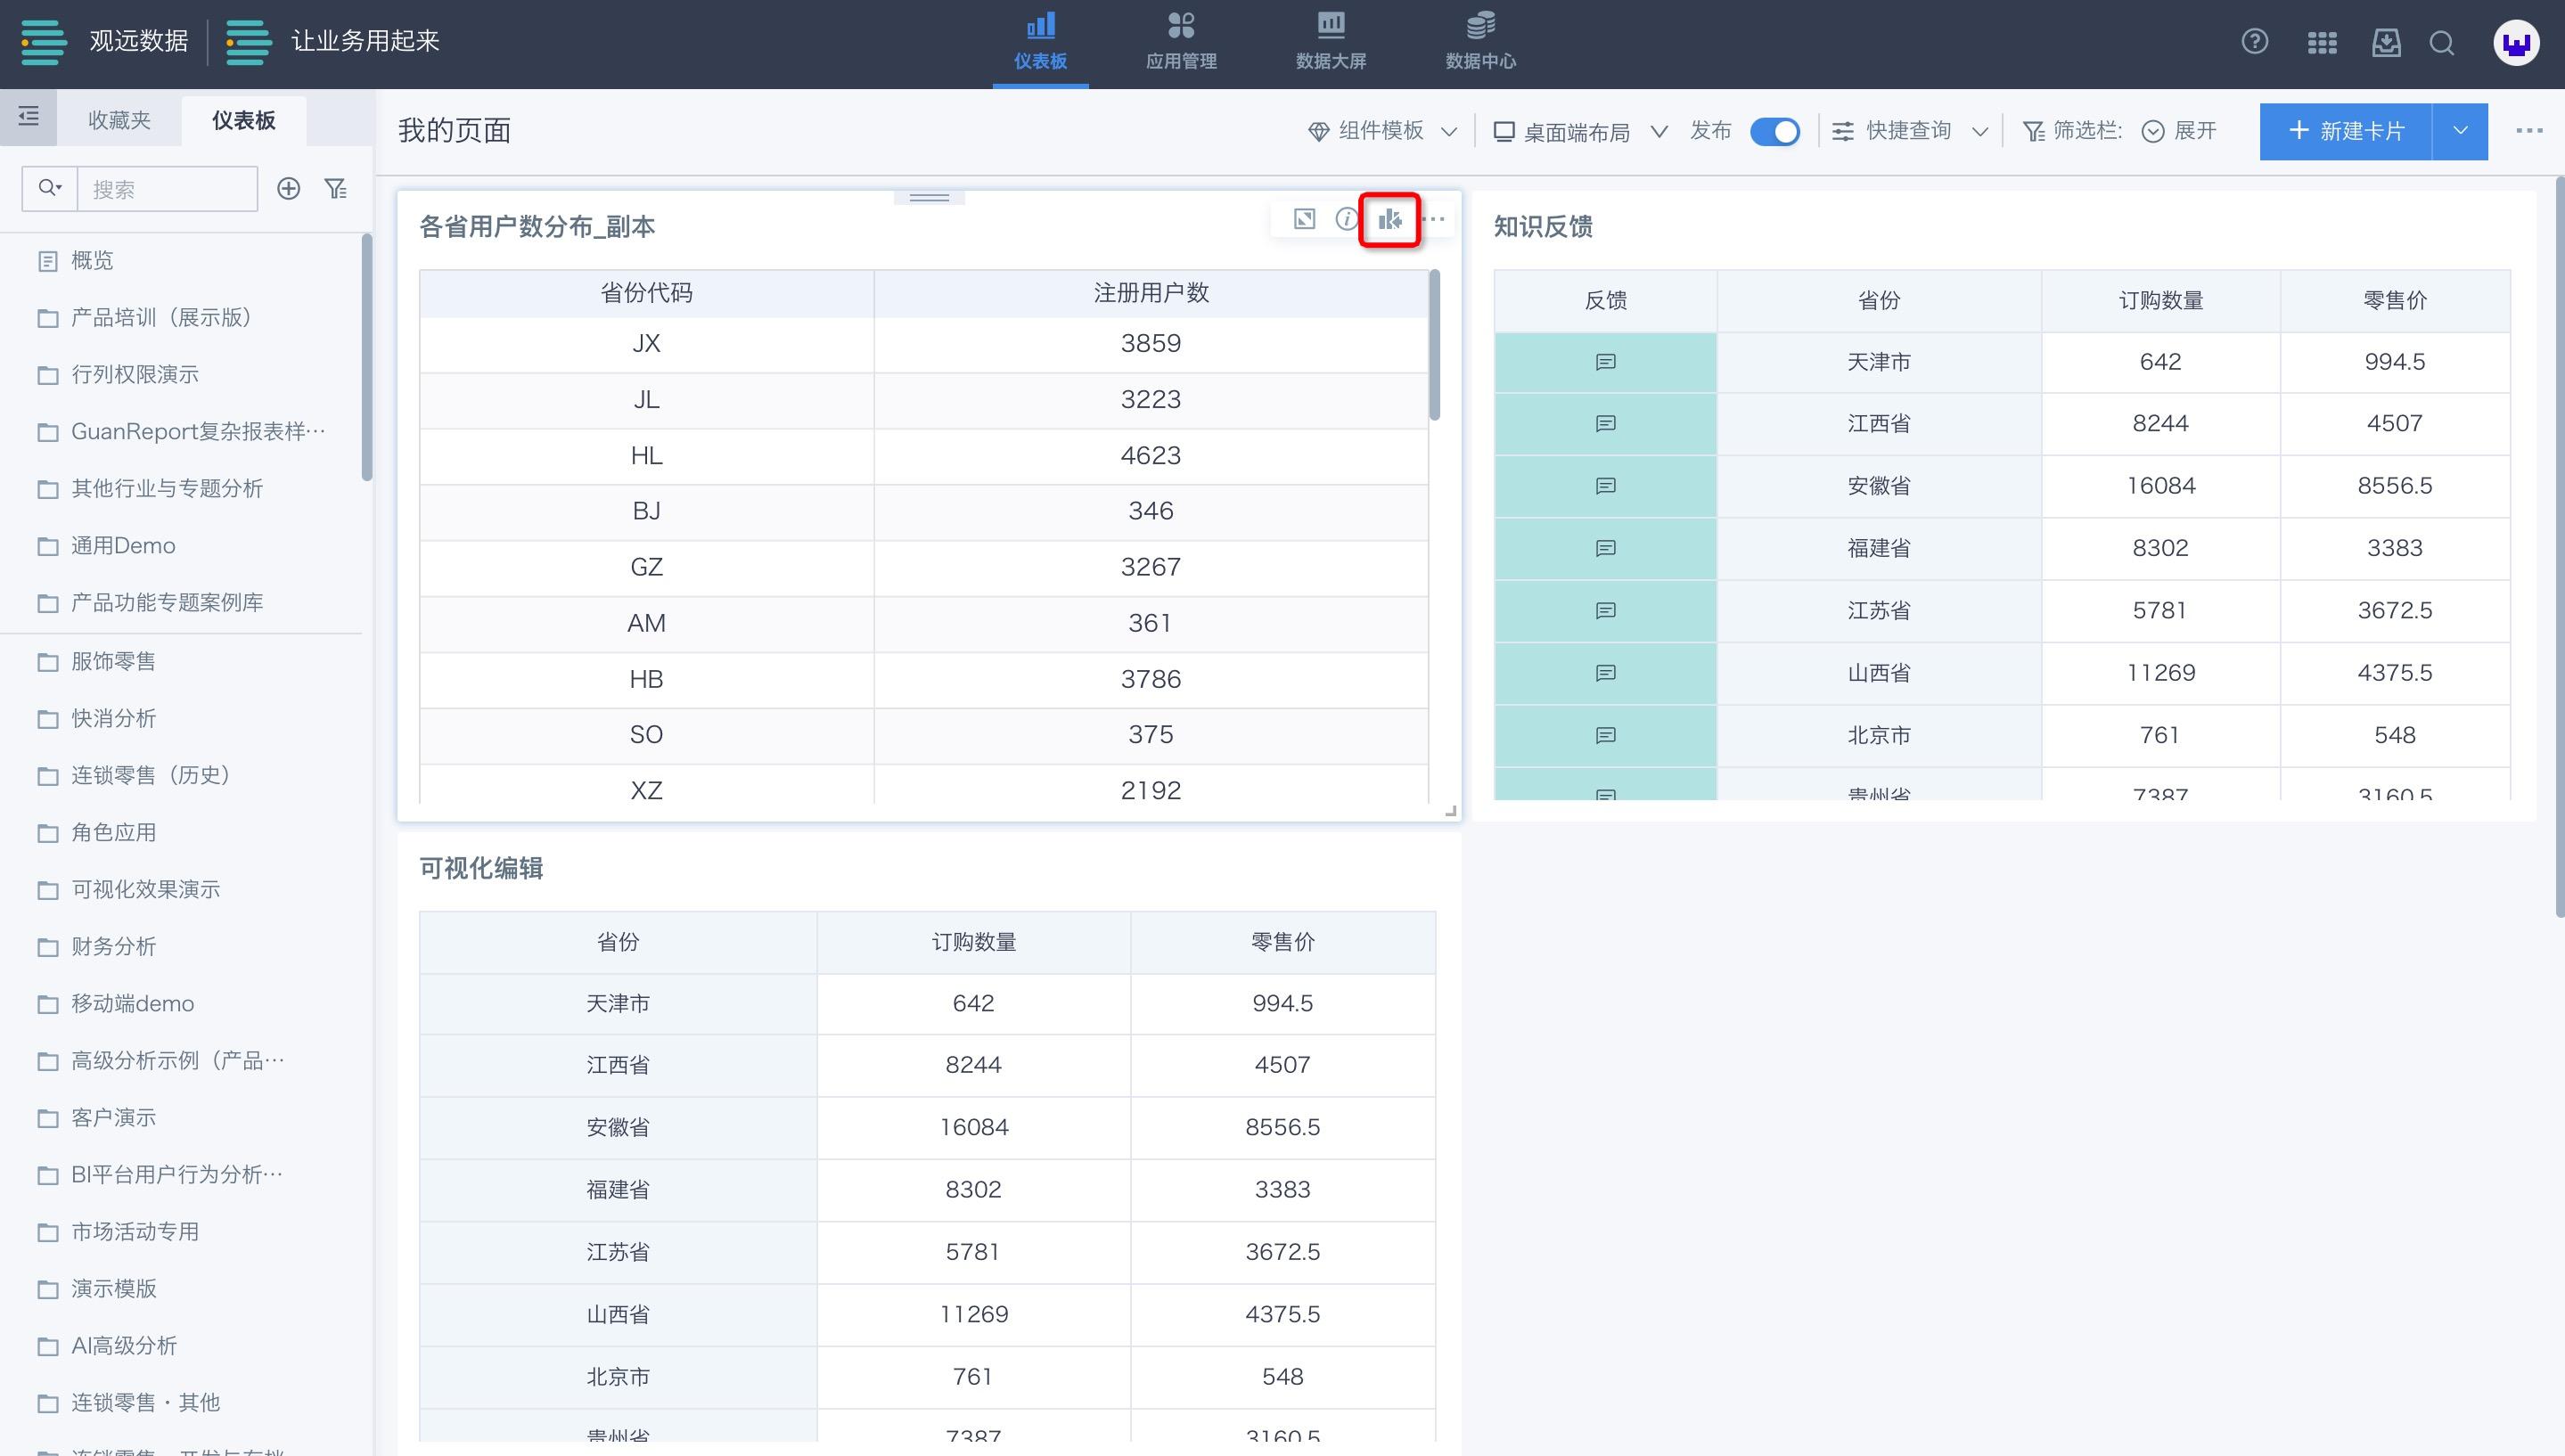
Task: Expand the 筛选栏 展开 toggle
Action: pyautogui.click(x=2179, y=131)
